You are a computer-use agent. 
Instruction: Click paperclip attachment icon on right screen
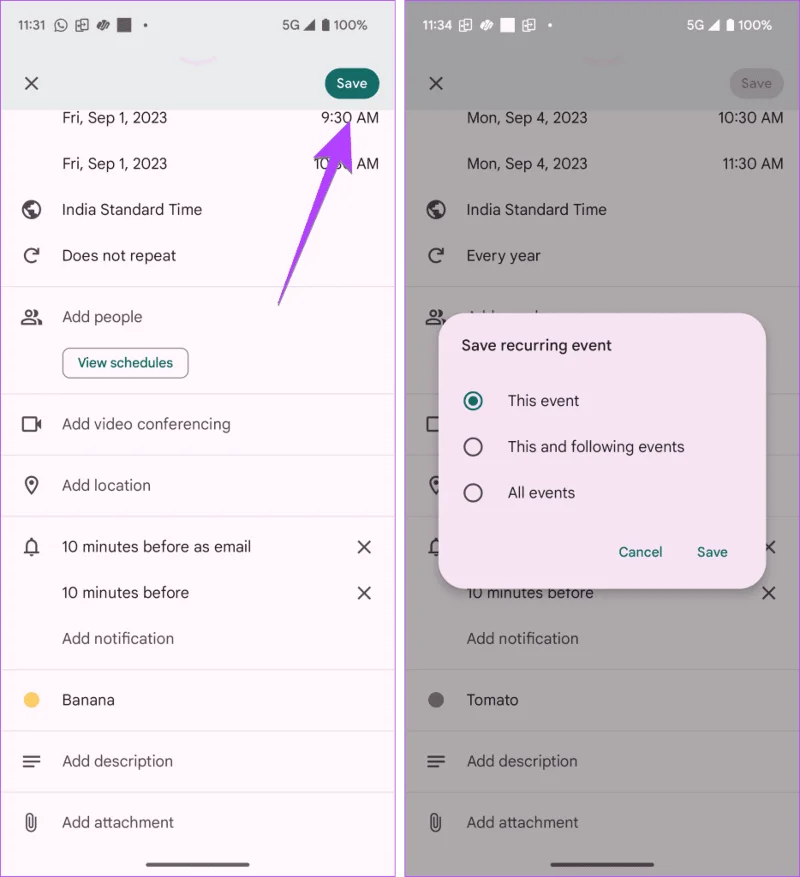(x=436, y=823)
